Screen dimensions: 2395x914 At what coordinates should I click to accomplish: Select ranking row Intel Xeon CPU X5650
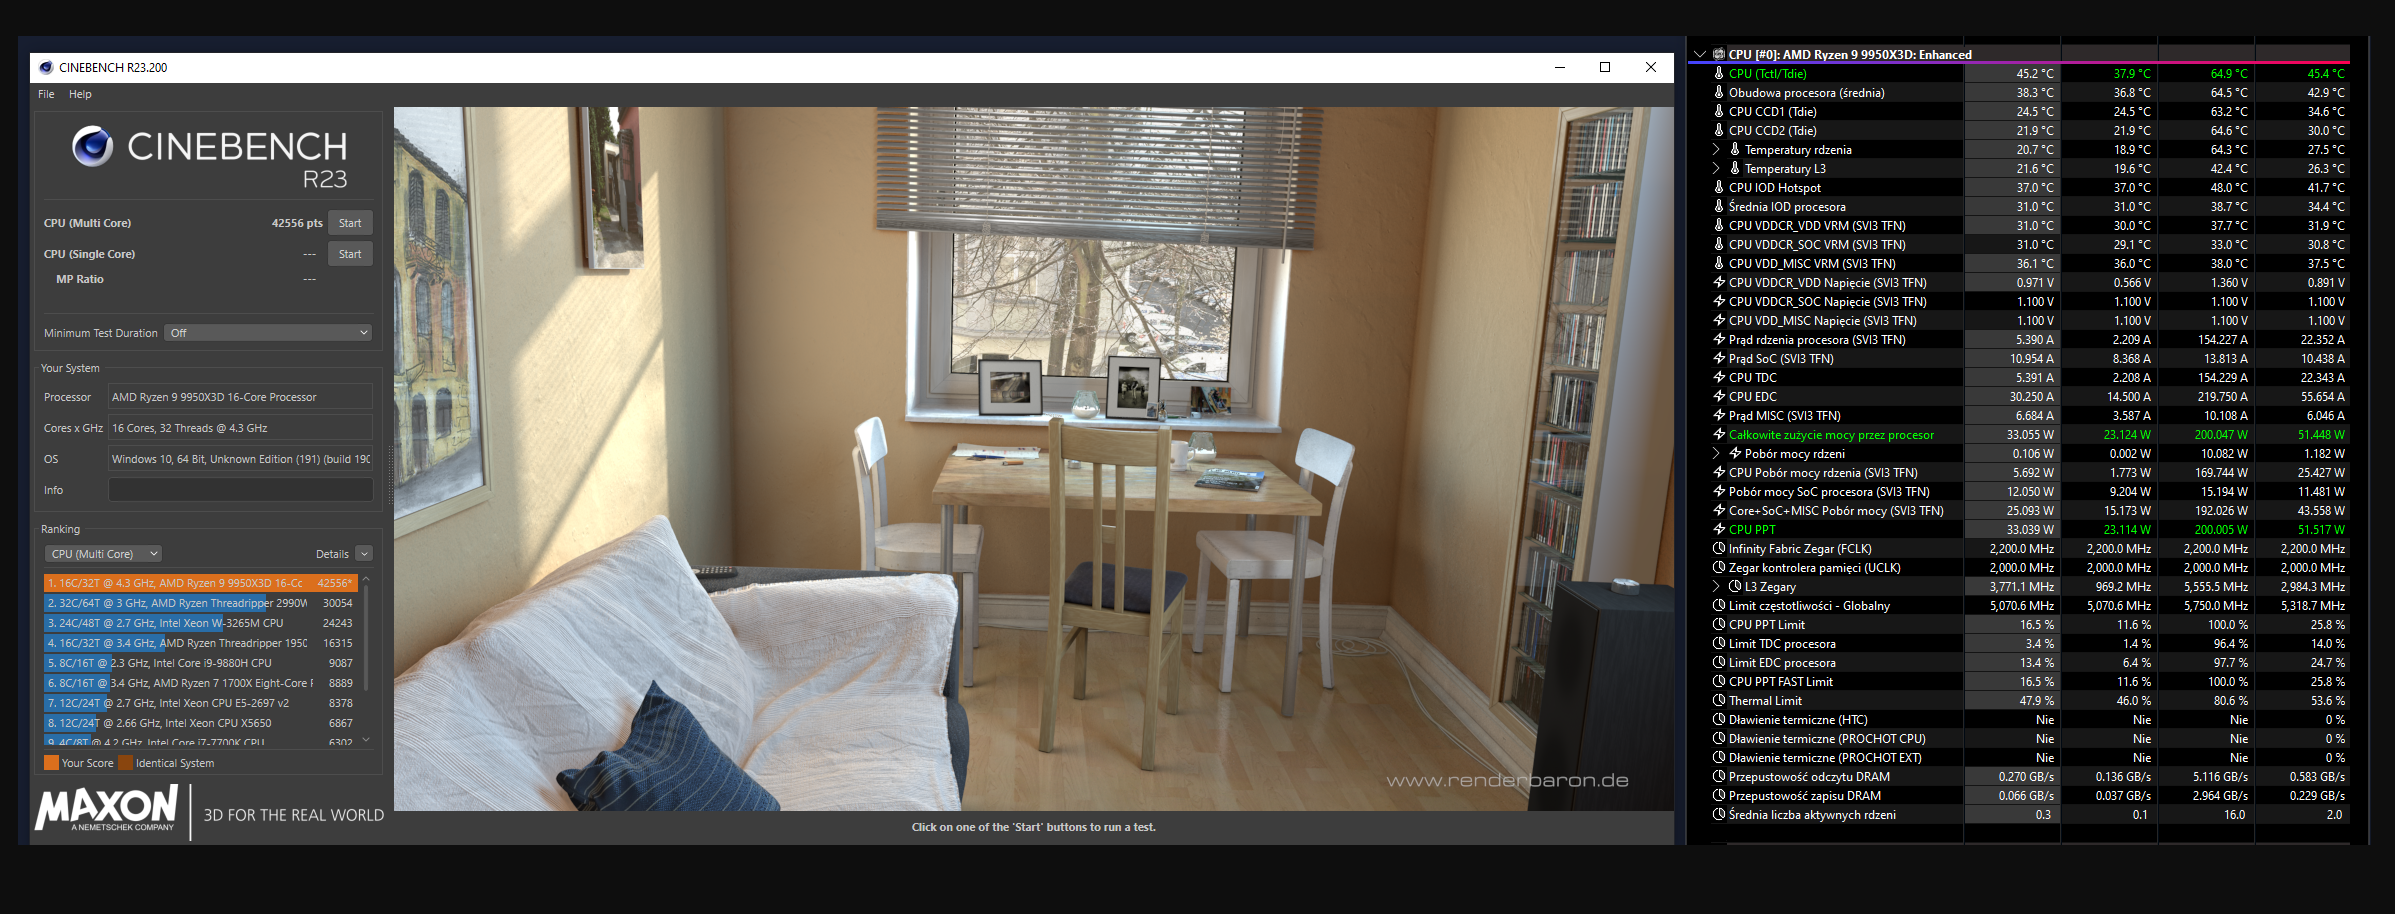coord(200,723)
